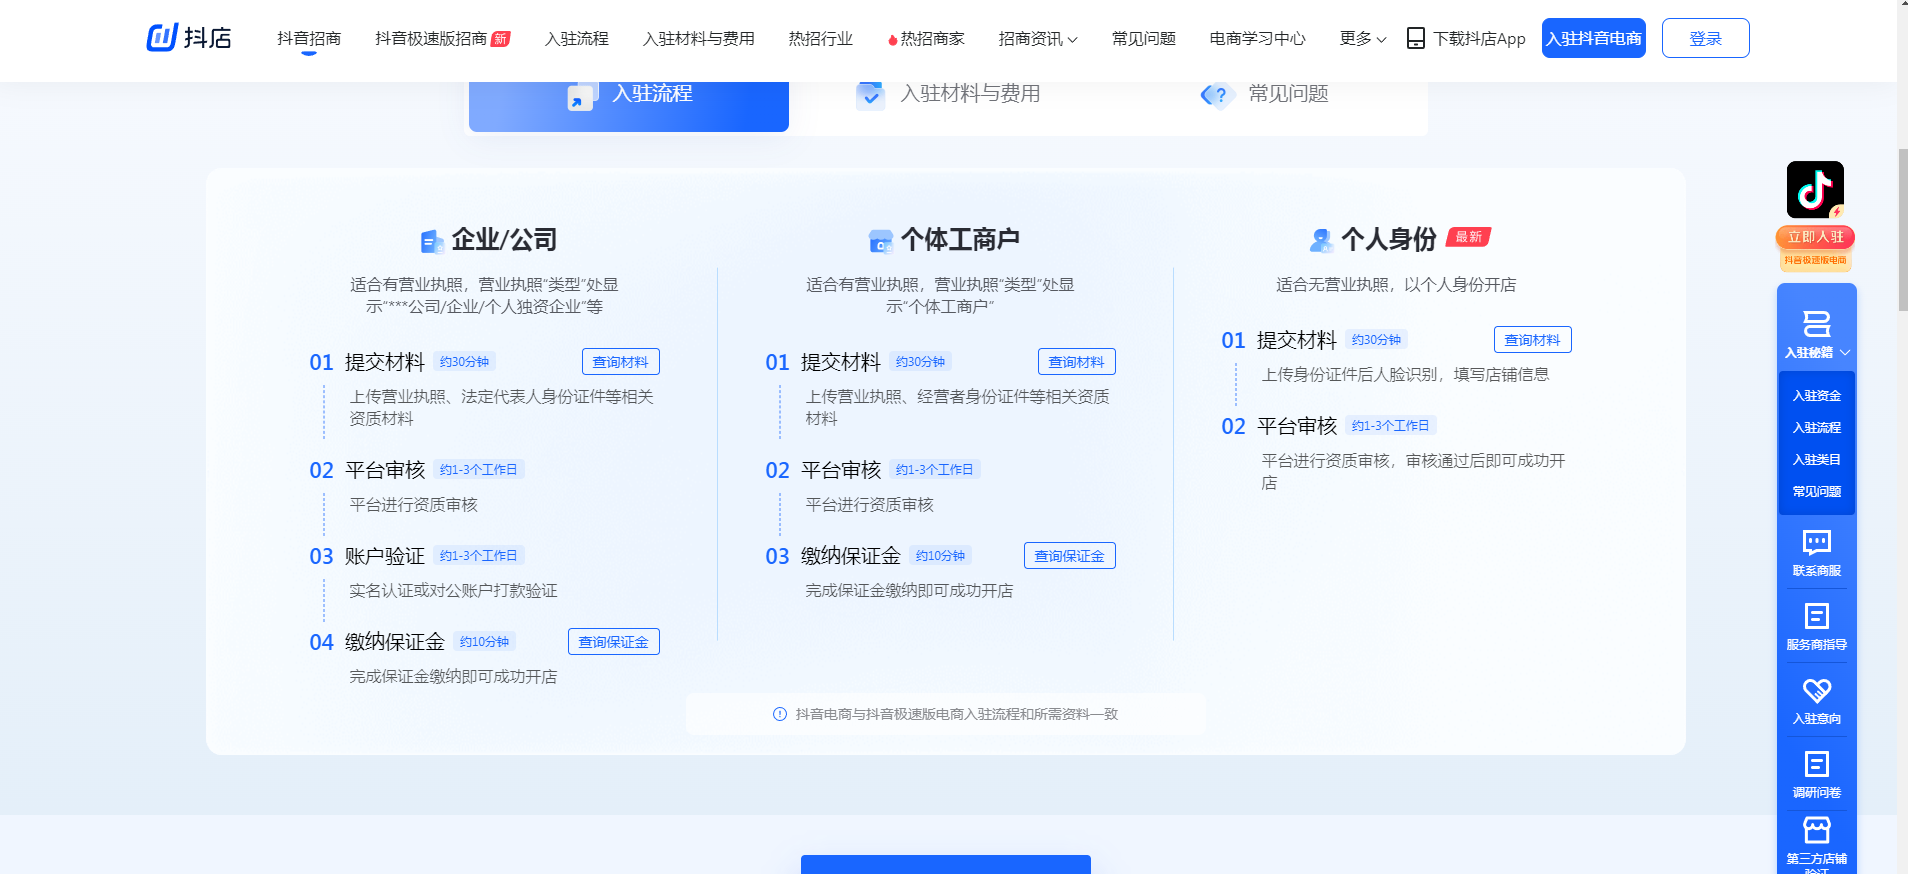
Task: Click 04 缴纳保证金 step heading
Action: pos(377,642)
